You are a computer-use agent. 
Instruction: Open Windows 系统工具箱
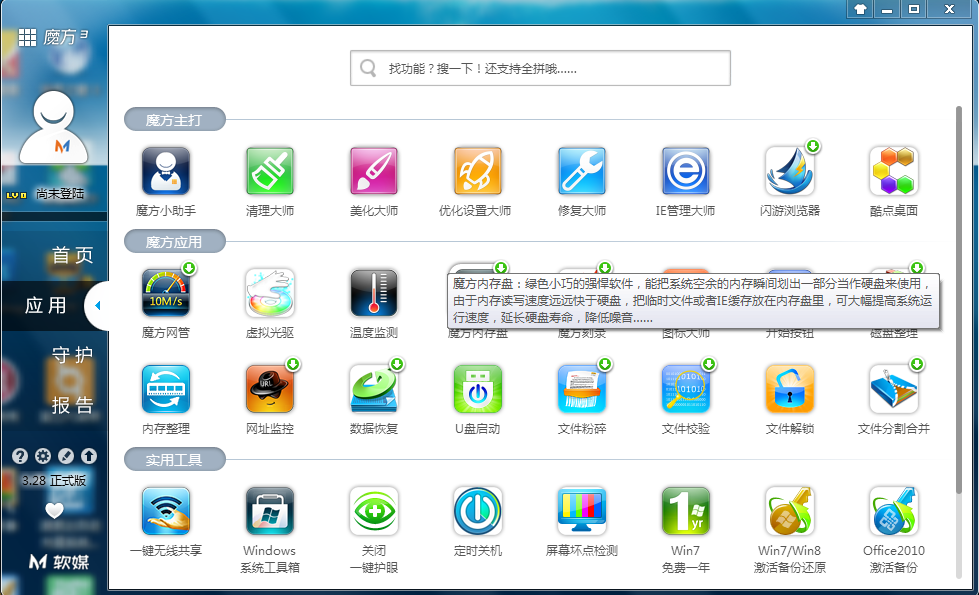pos(270,511)
